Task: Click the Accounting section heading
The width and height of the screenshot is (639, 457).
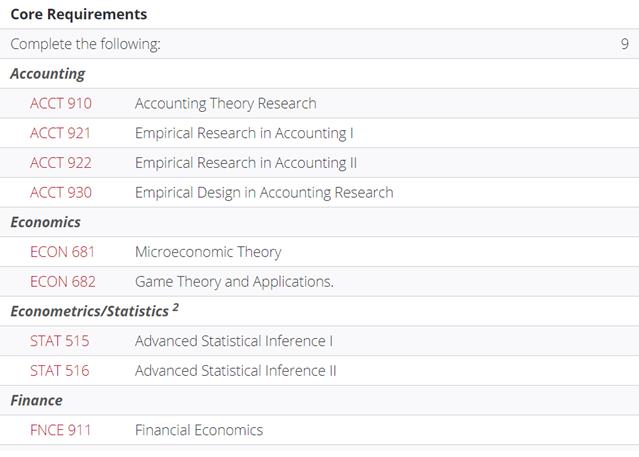Action: point(48,74)
